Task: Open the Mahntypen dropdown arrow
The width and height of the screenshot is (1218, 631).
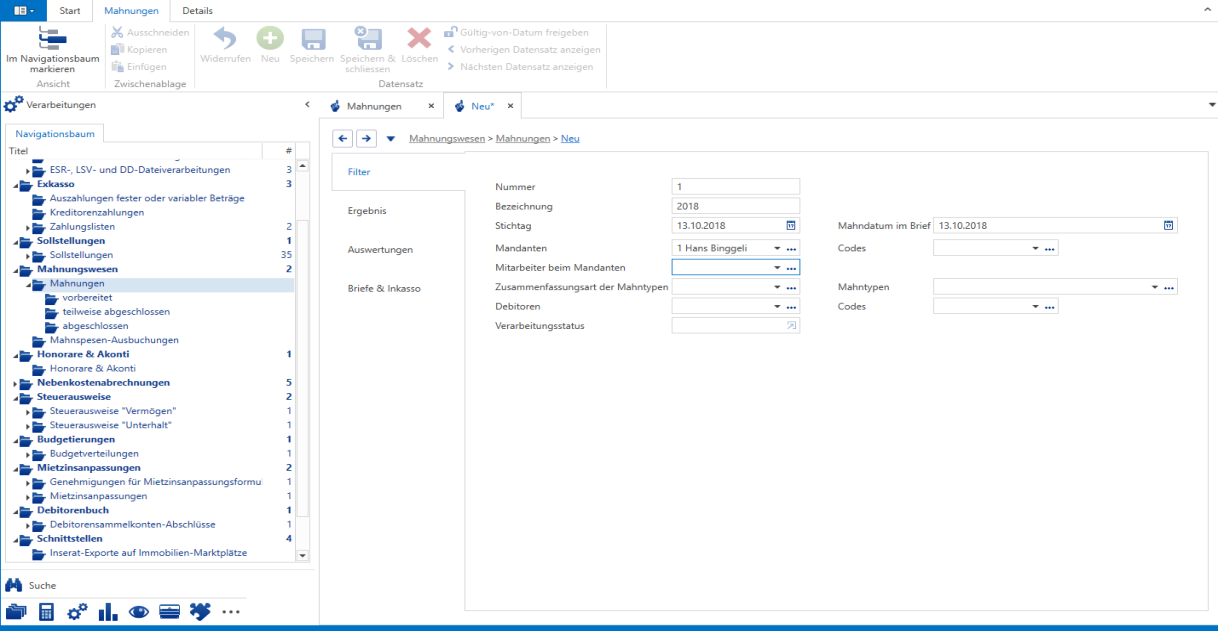Action: [1154, 288]
